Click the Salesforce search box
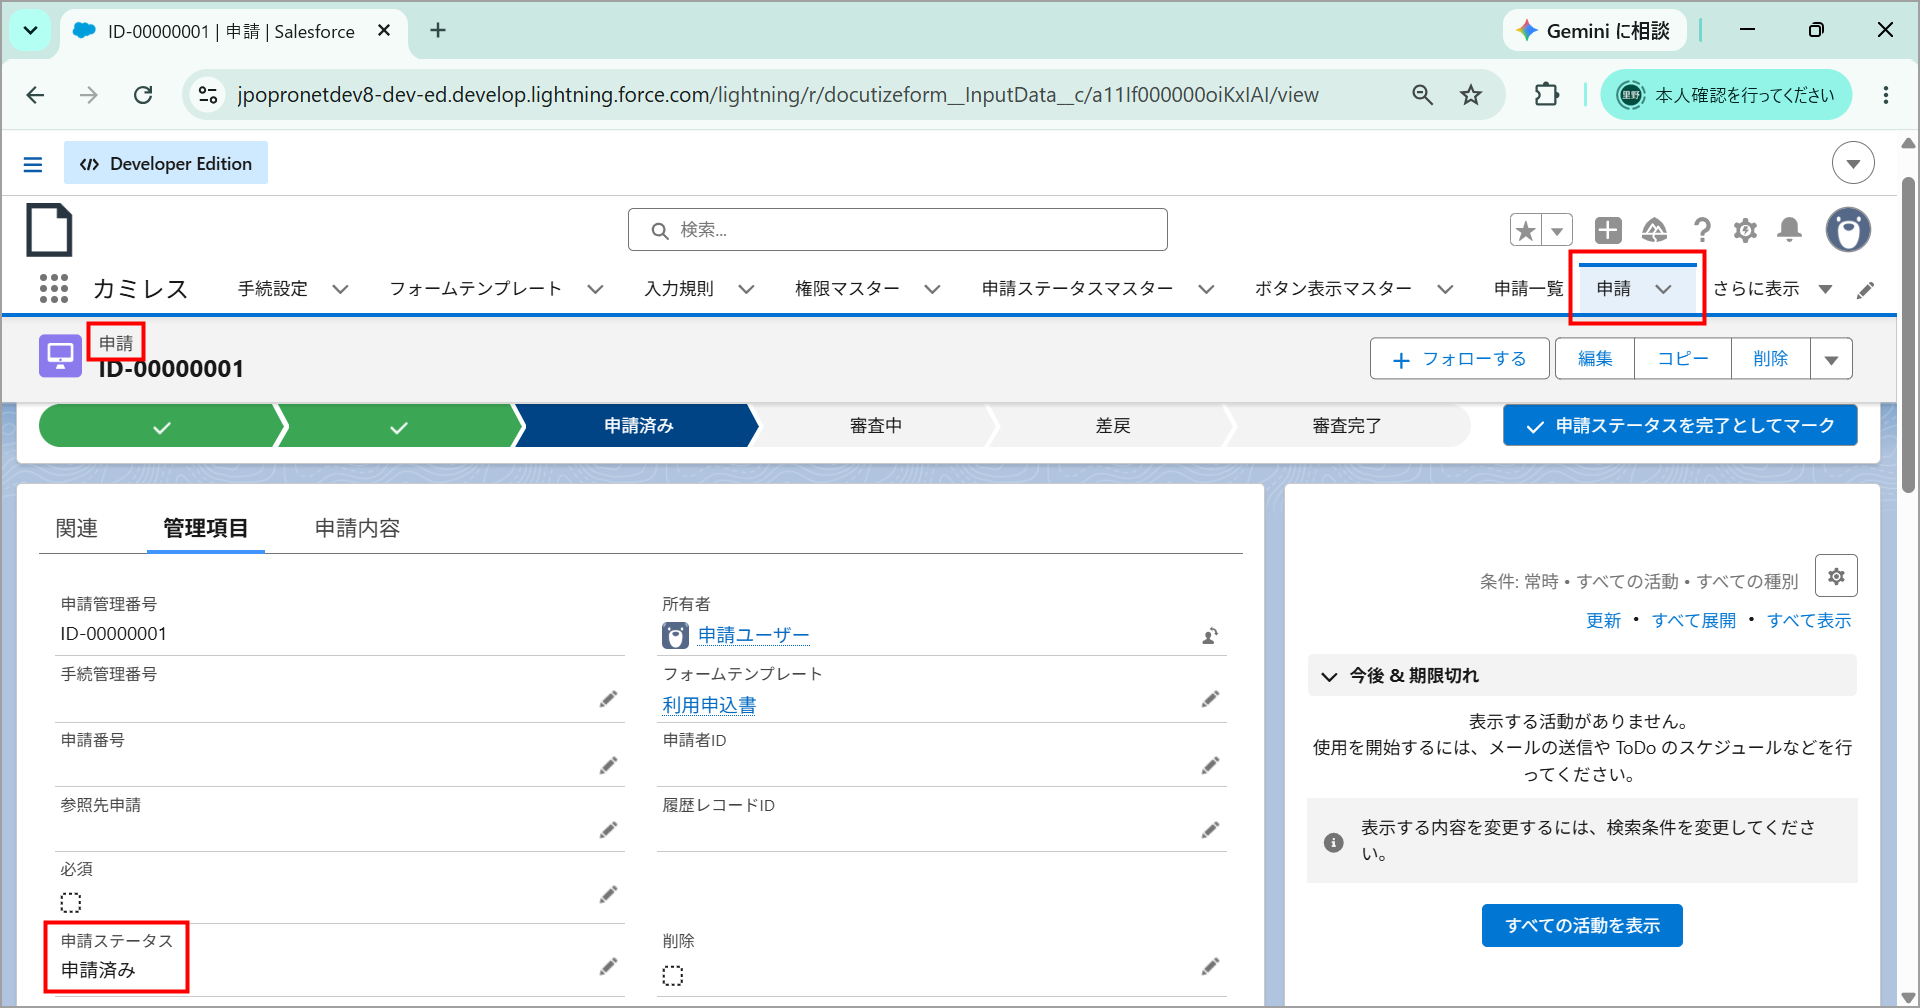 pyautogui.click(x=898, y=230)
